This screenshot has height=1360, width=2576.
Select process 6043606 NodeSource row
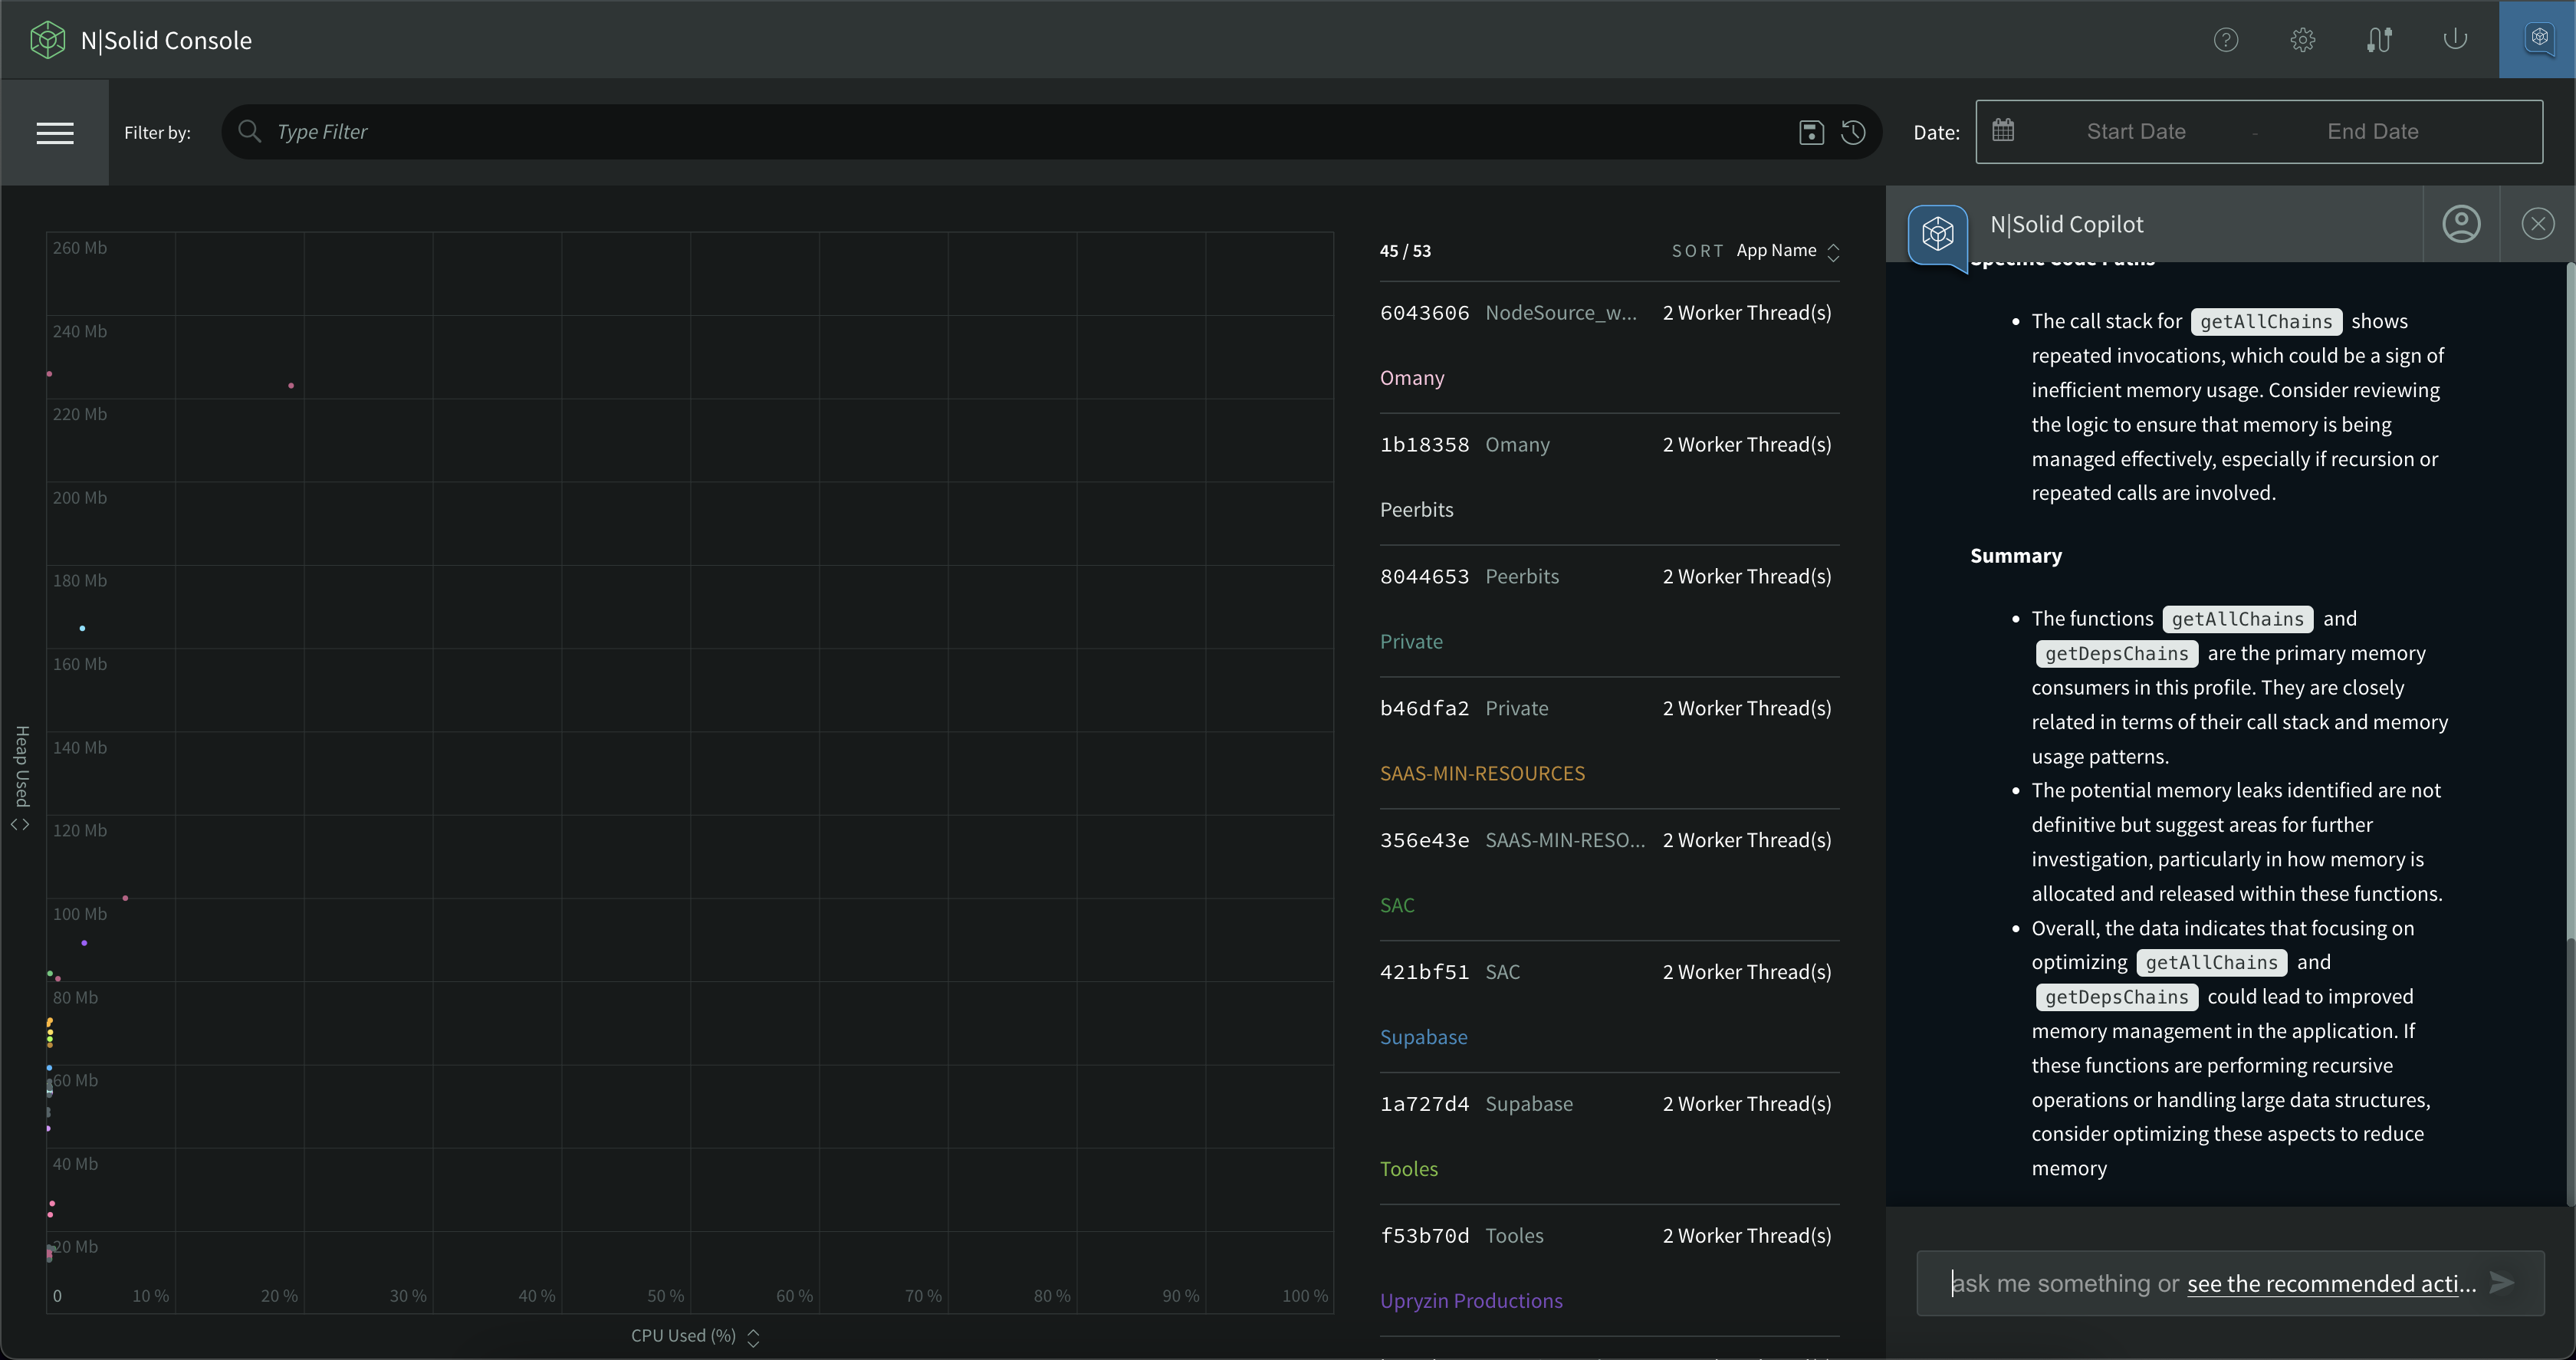click(x=1609, y=313)
